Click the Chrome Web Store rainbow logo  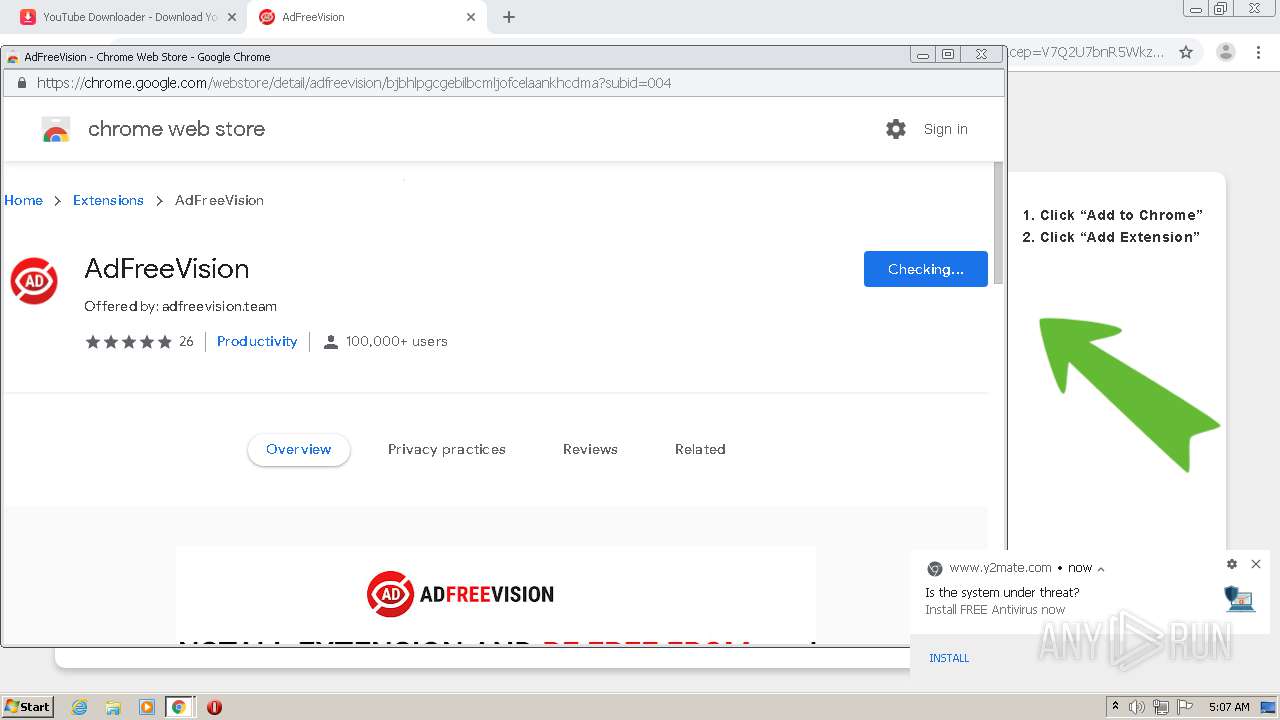tap(56, 129)
